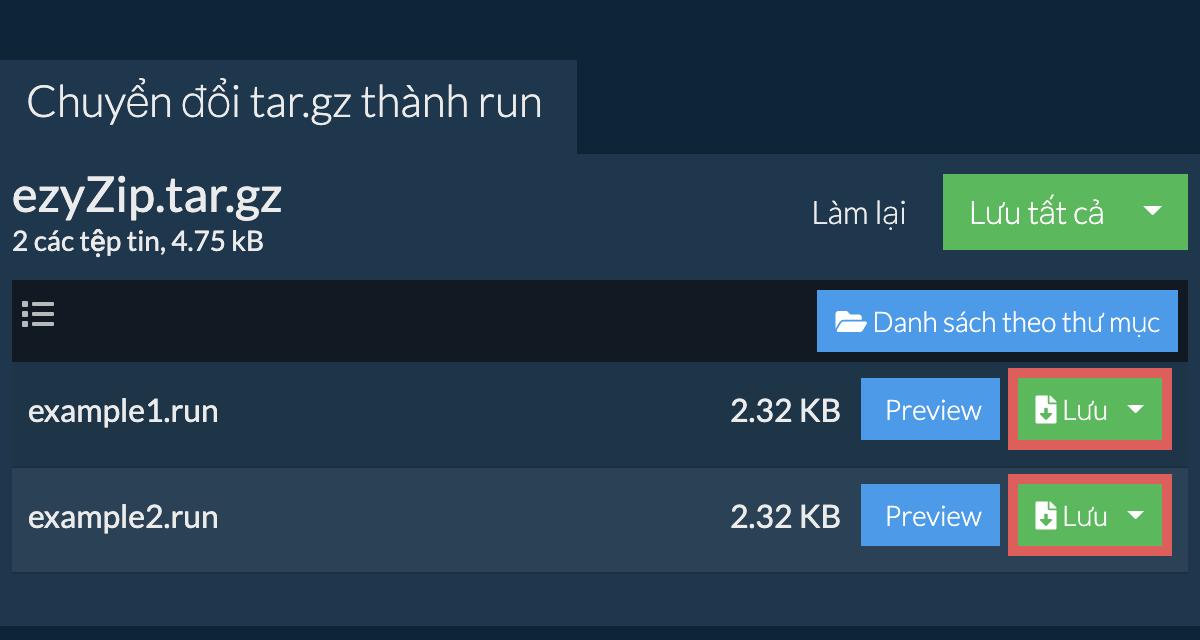The image size is (1200, 640).
Task: Click the 2.32 KB size of example1.run
Action: pos(785,411)
